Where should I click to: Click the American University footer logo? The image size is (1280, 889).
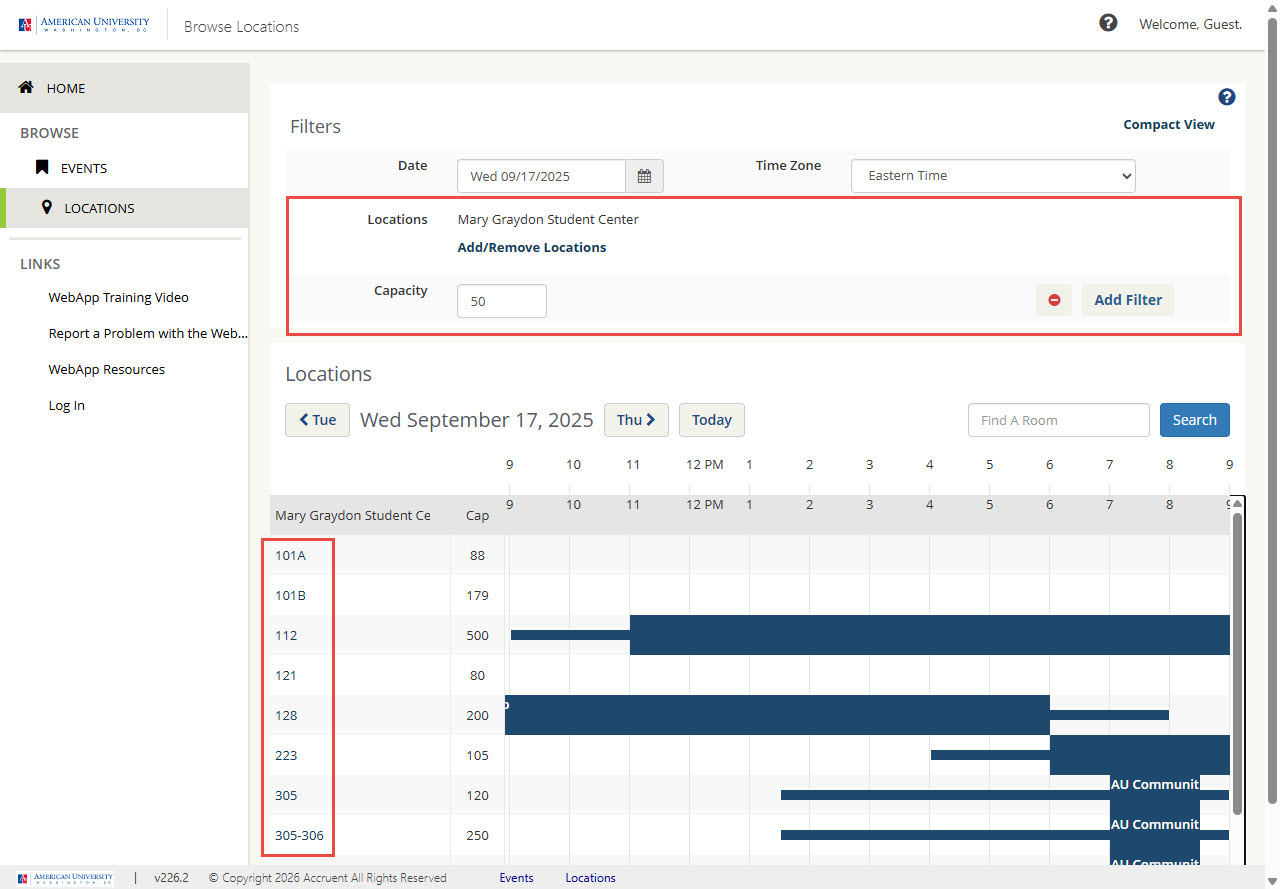[x=66, y=878]
